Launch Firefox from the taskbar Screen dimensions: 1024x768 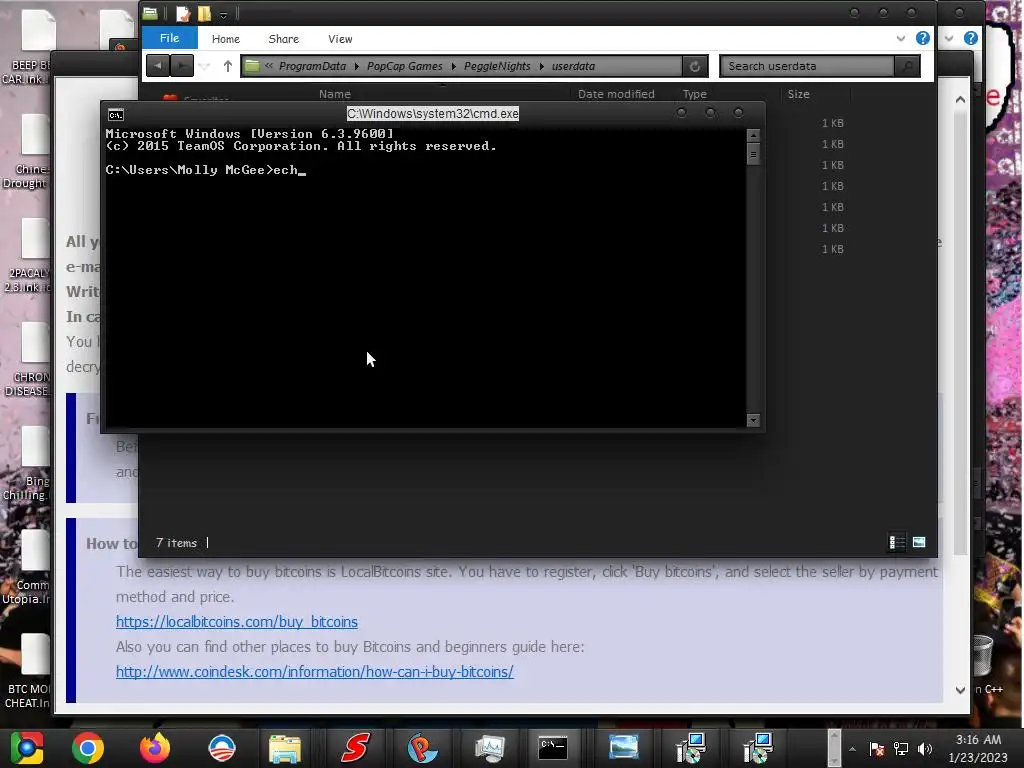(x=155, y=748)
